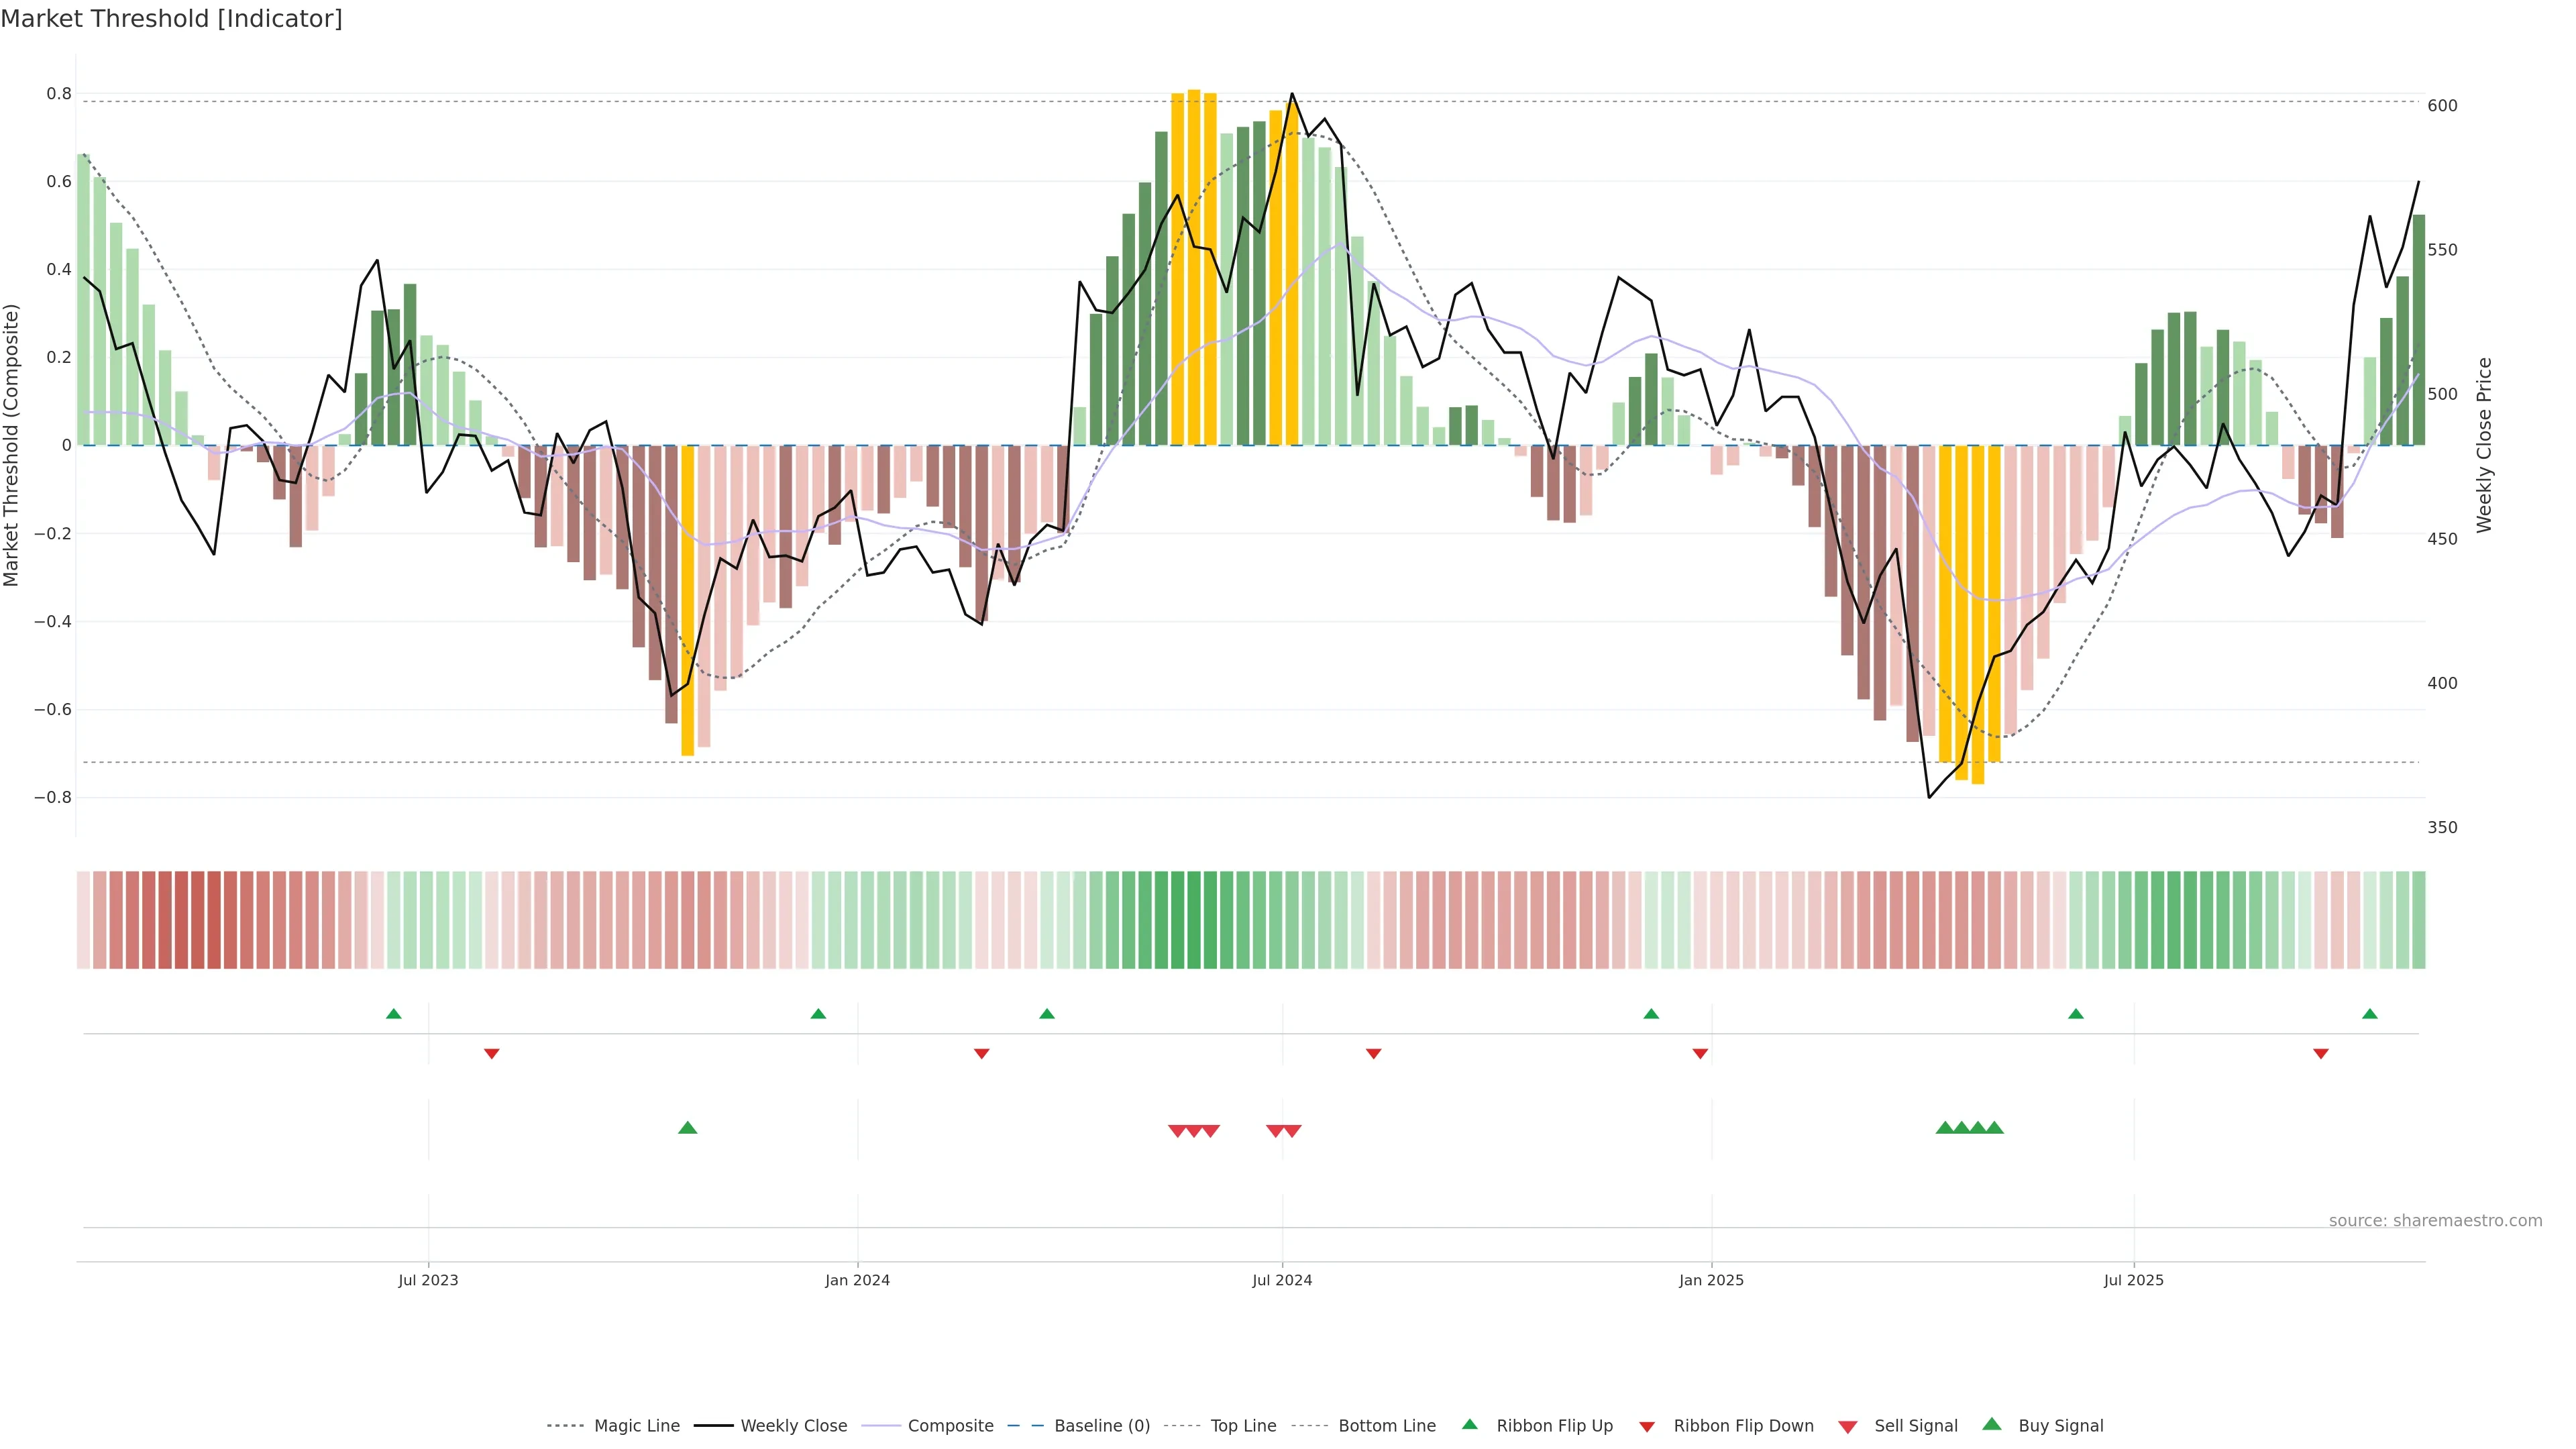Click the rightmost ribbon flip up marker
Image resolution: width=2576 pixels, height=1449 pixels.
pos(2369,1014)
